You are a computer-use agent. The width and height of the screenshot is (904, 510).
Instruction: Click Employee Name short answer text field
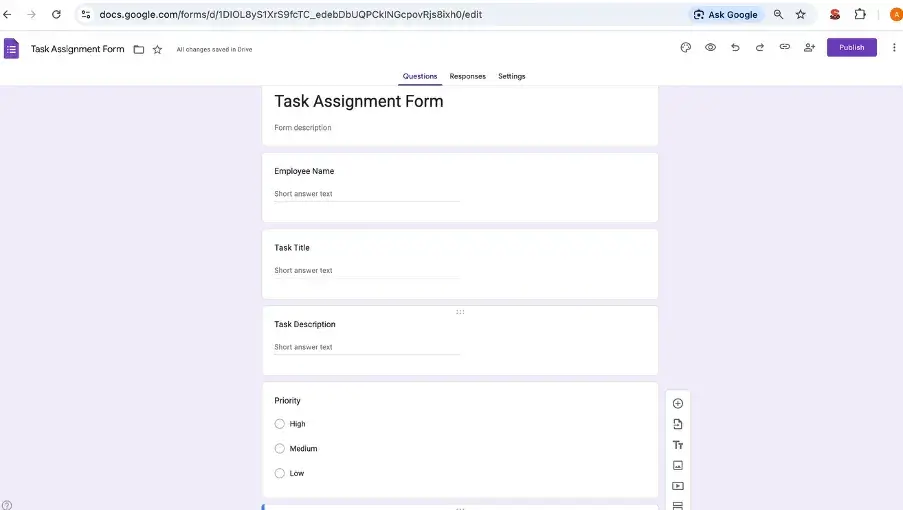(367, 194)
